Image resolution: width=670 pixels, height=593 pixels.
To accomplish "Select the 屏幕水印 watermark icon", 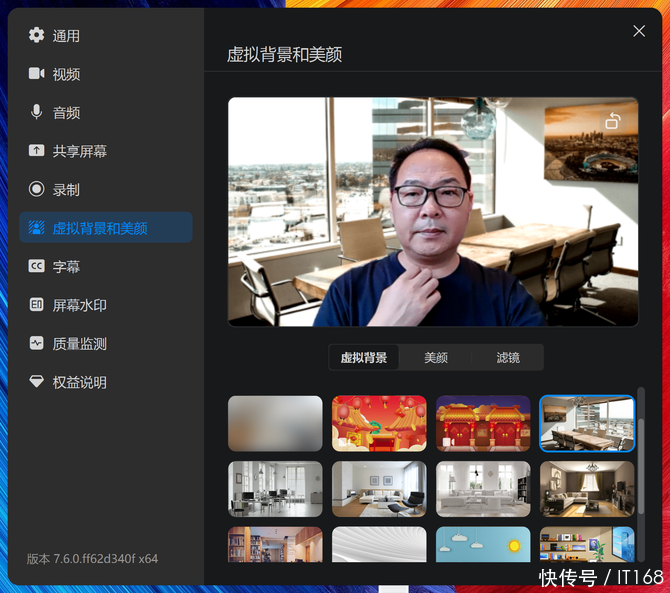I will [x=37, y=305].
